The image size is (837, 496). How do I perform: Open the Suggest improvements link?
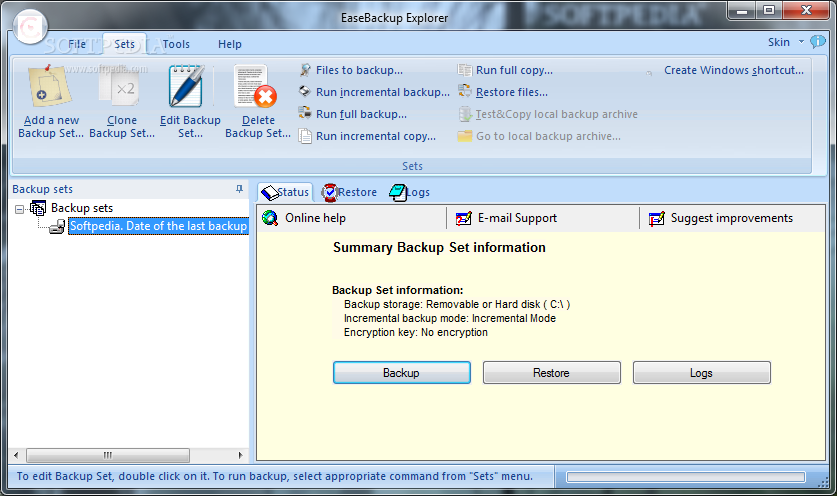(x=732, y=218)
